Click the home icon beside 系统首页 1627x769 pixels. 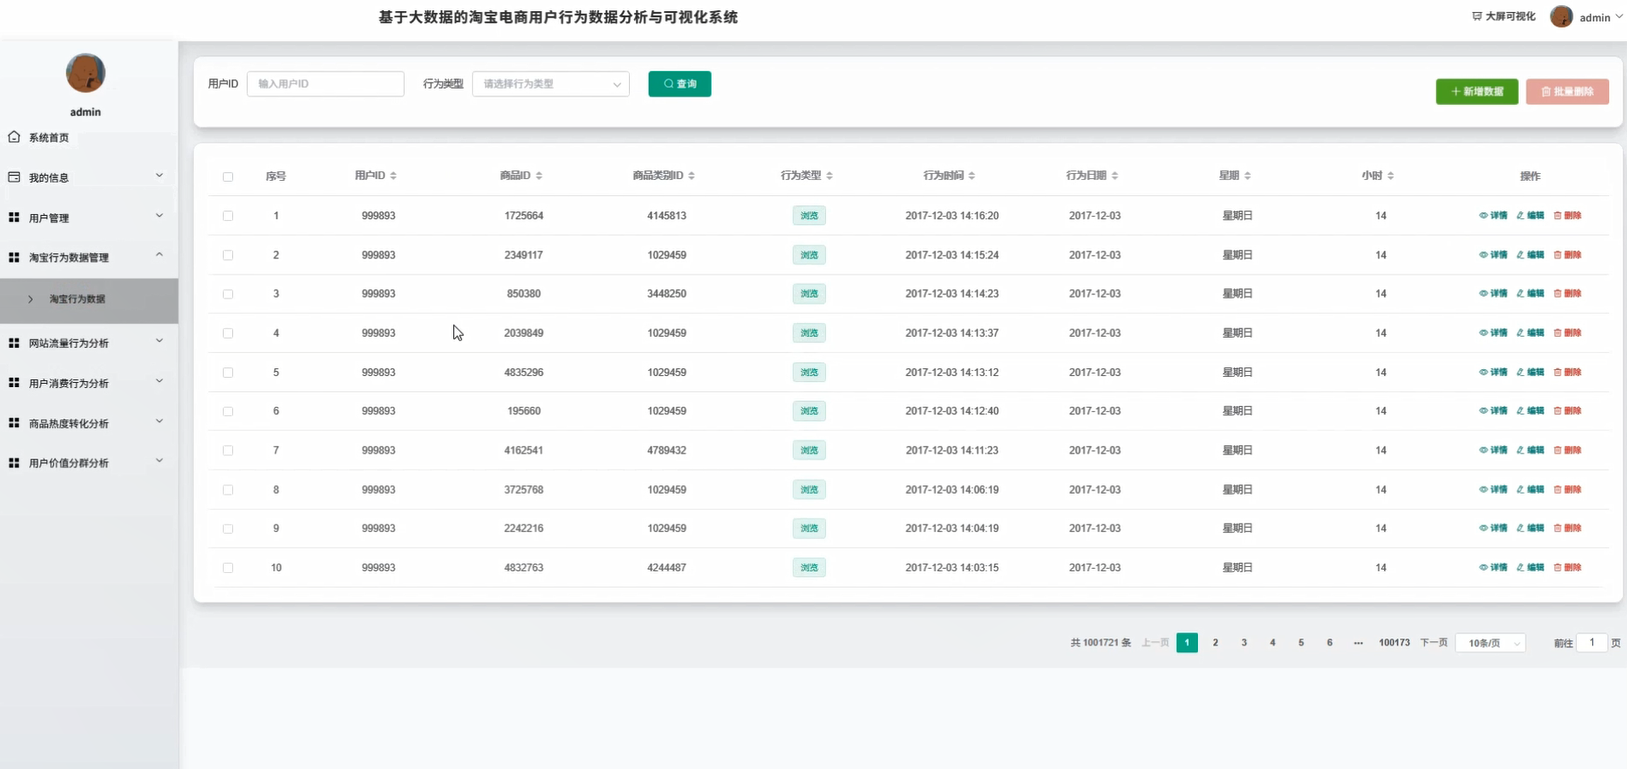point(14,137)
